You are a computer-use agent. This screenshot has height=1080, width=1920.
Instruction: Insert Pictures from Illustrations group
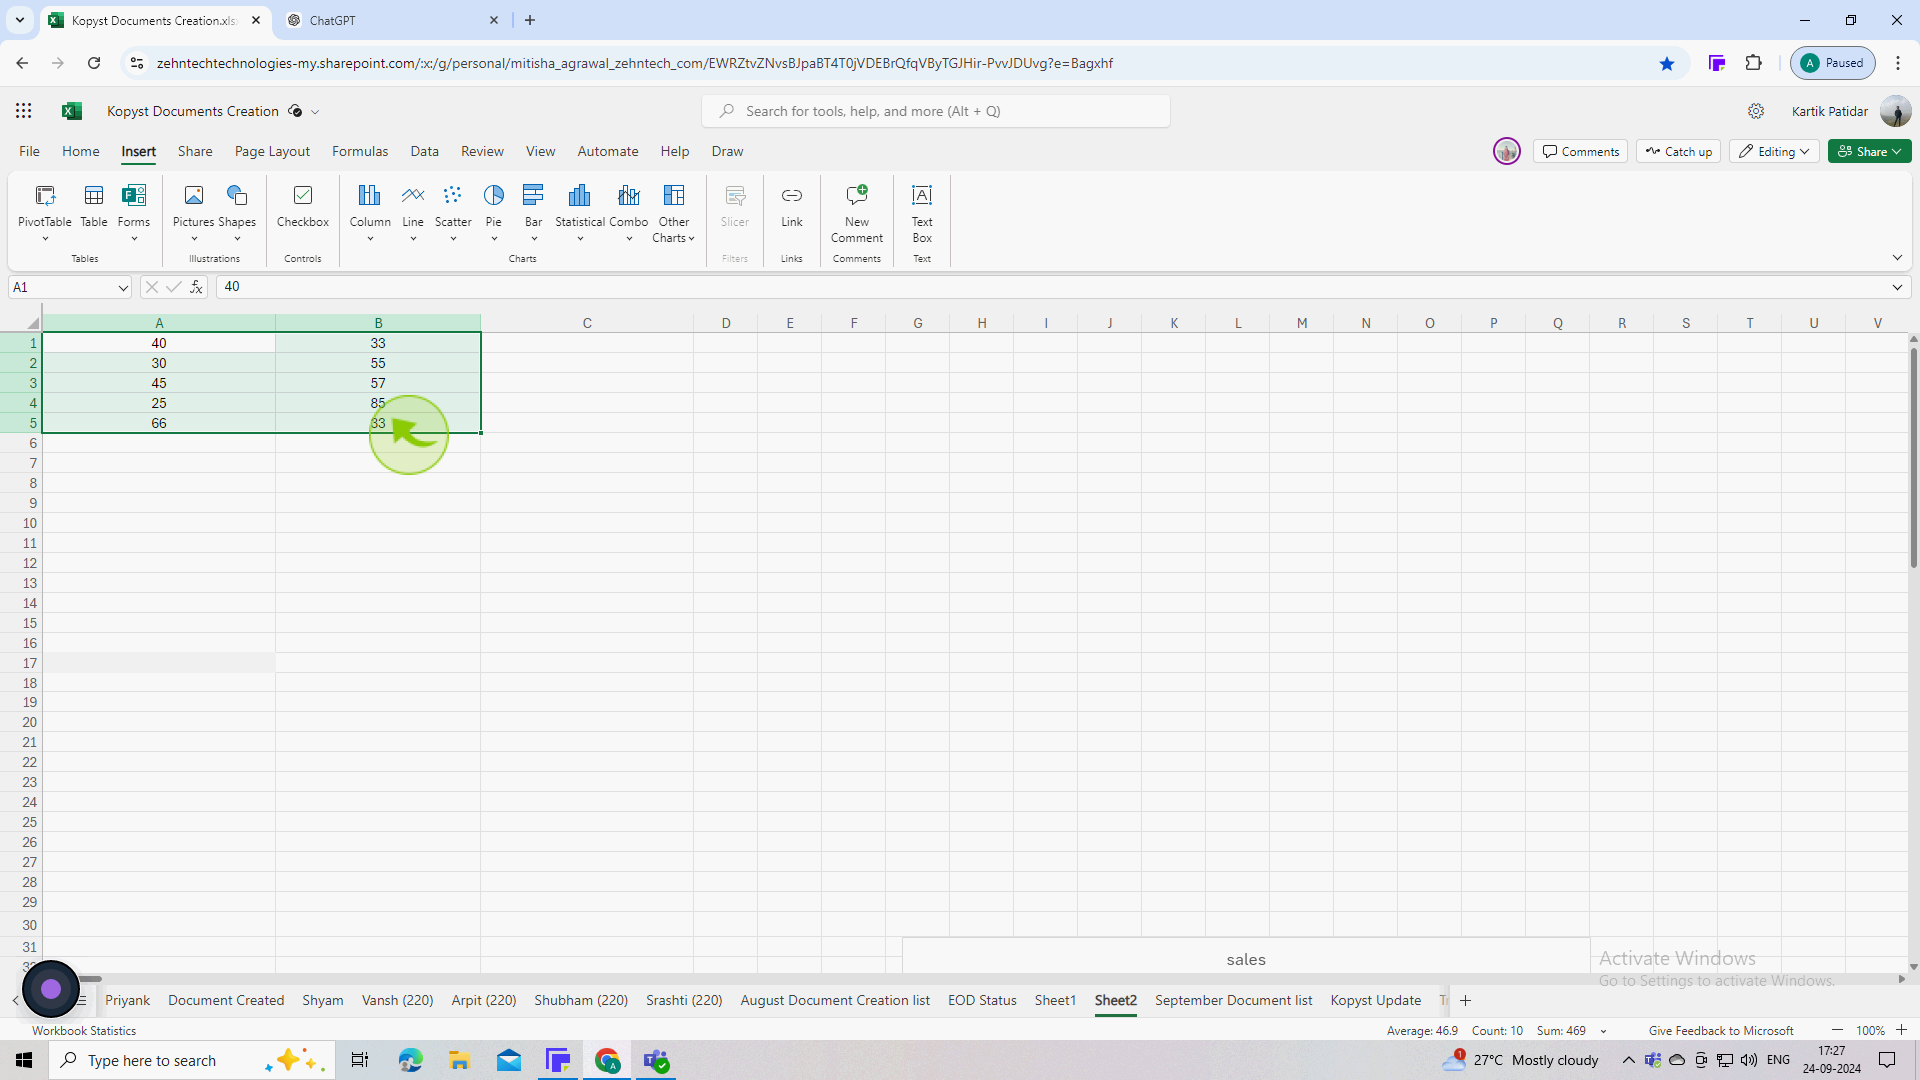193,212
